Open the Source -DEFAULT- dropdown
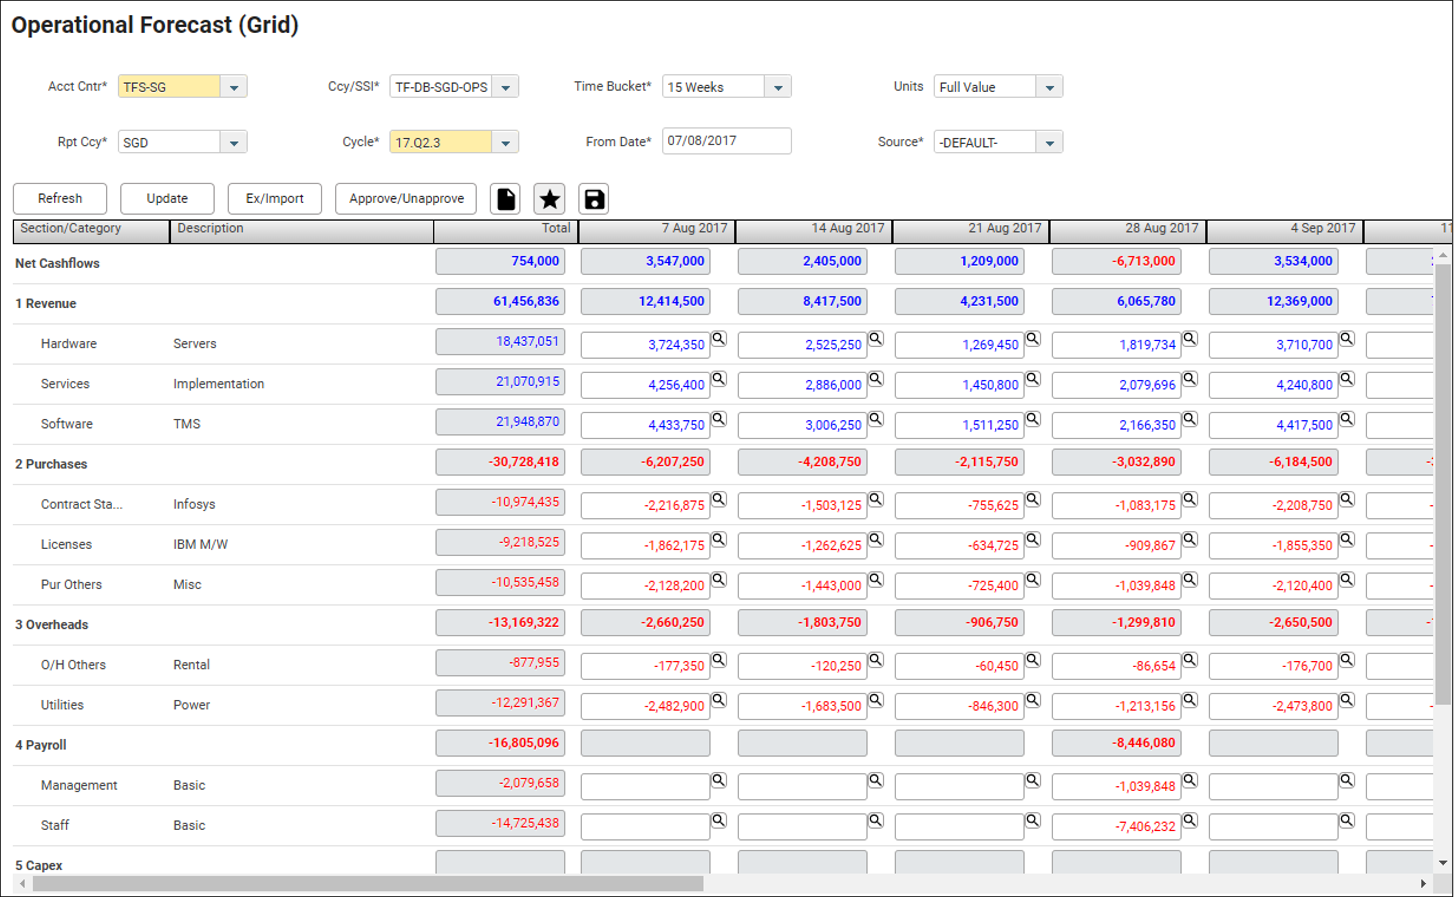This screenshot has width=1454, height=897. coord(1049,143)
